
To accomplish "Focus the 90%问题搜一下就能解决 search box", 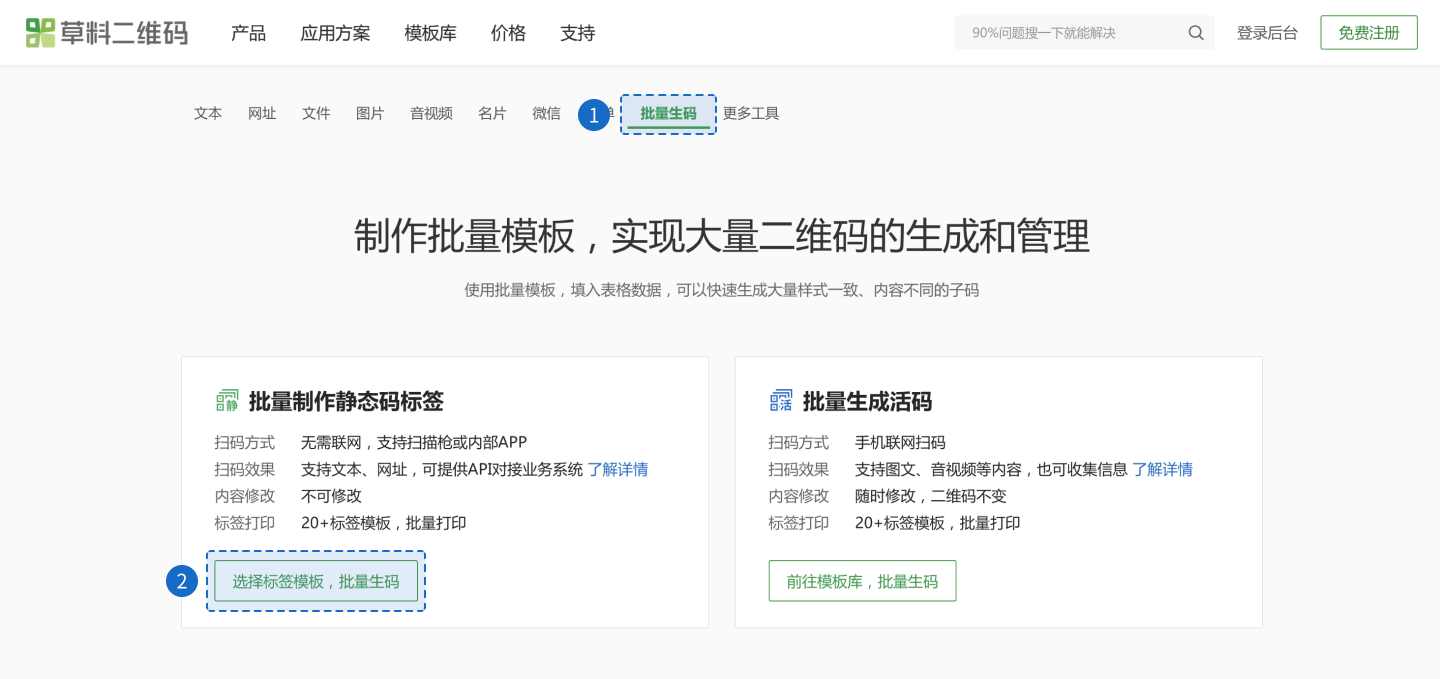I will [x=1084, y=33].
